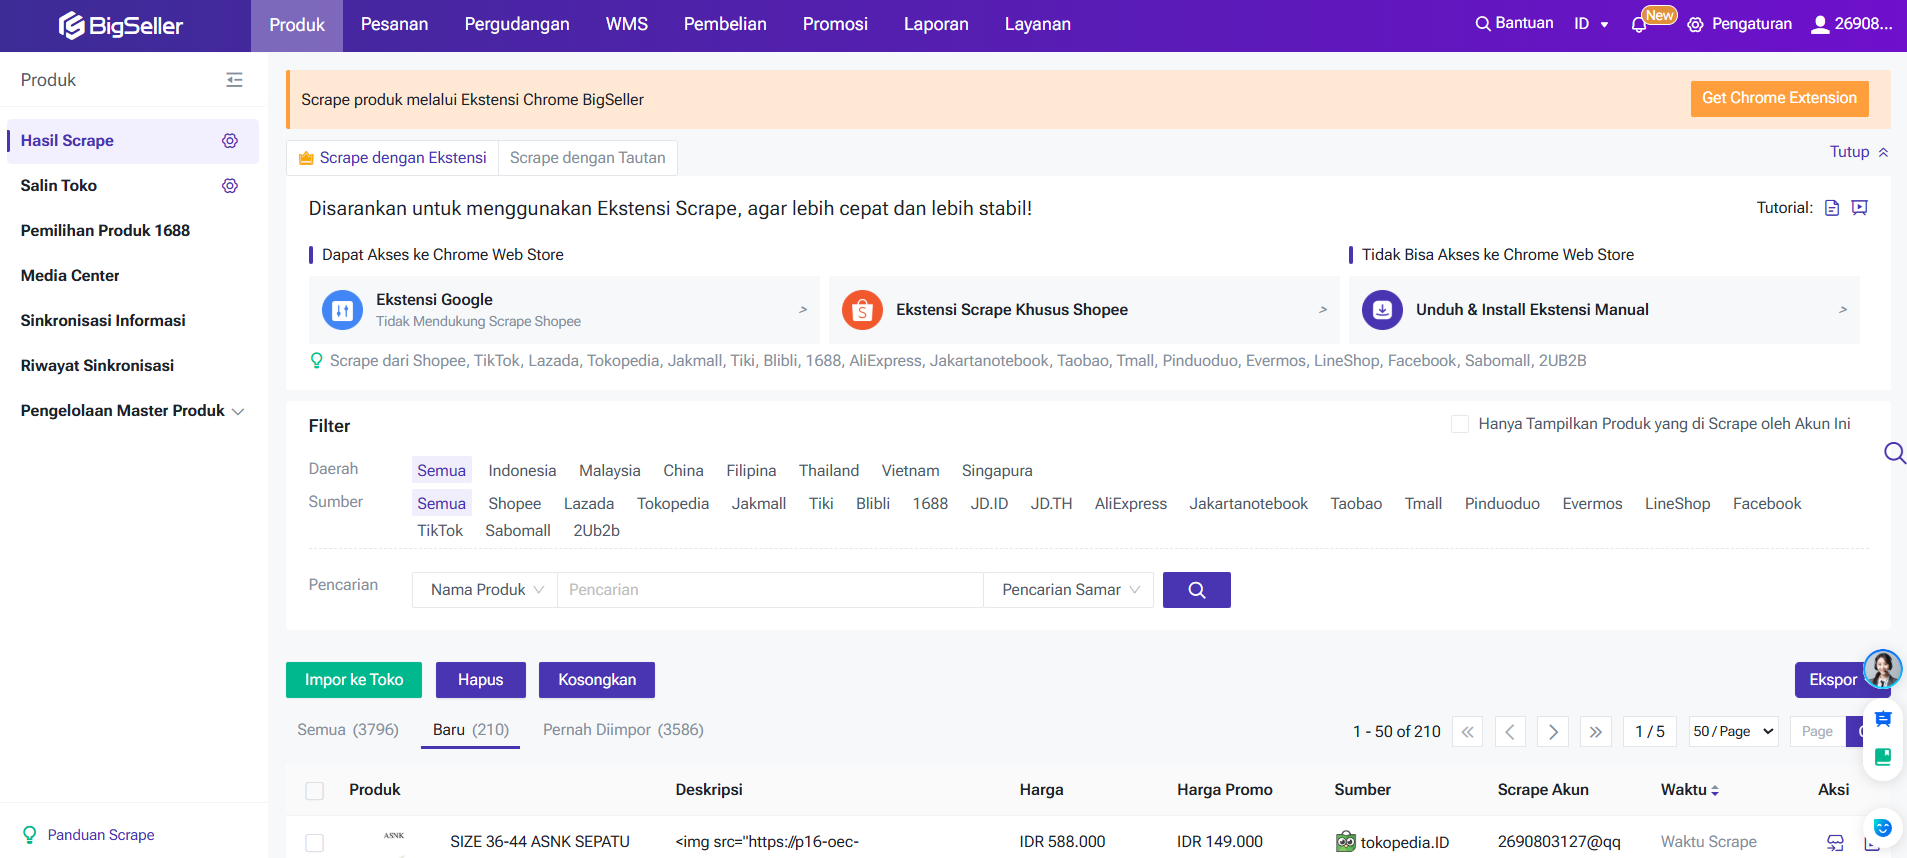Click the blue chat message floating icon
Screen dimensions: 1907x858
1883,718
